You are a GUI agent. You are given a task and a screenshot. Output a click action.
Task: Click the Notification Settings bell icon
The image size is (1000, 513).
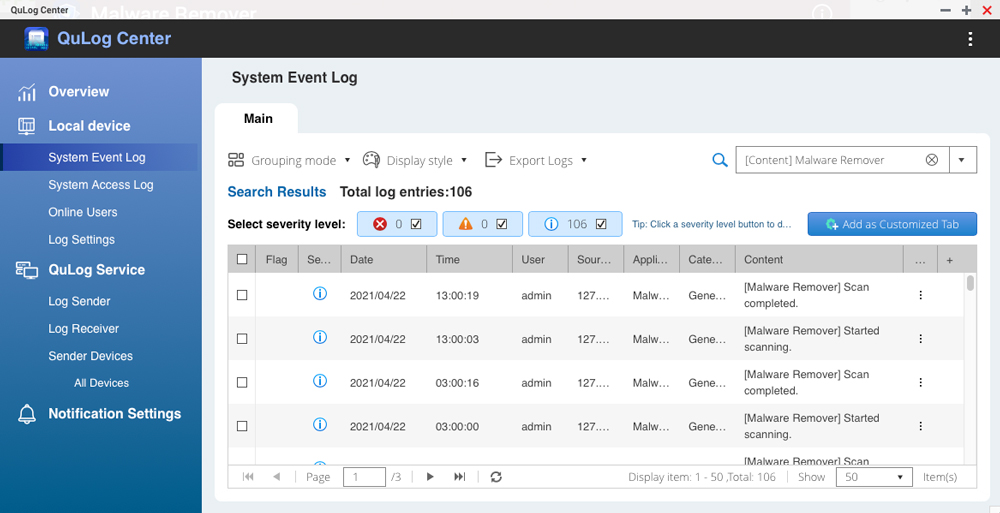click(27, 414)
